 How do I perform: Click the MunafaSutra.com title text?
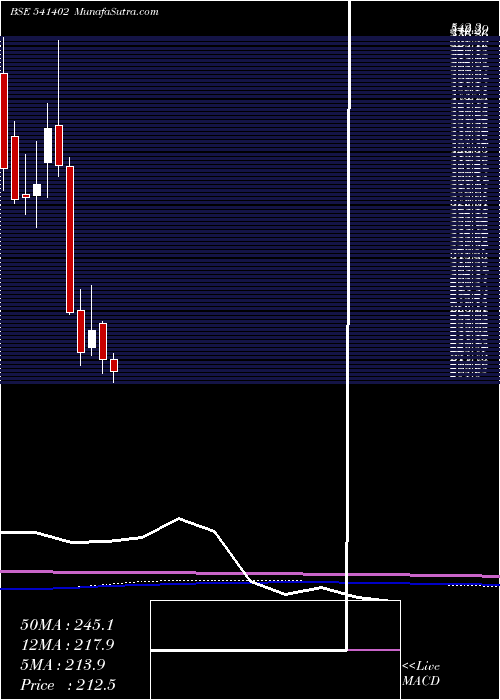click(x=117, y=12)
